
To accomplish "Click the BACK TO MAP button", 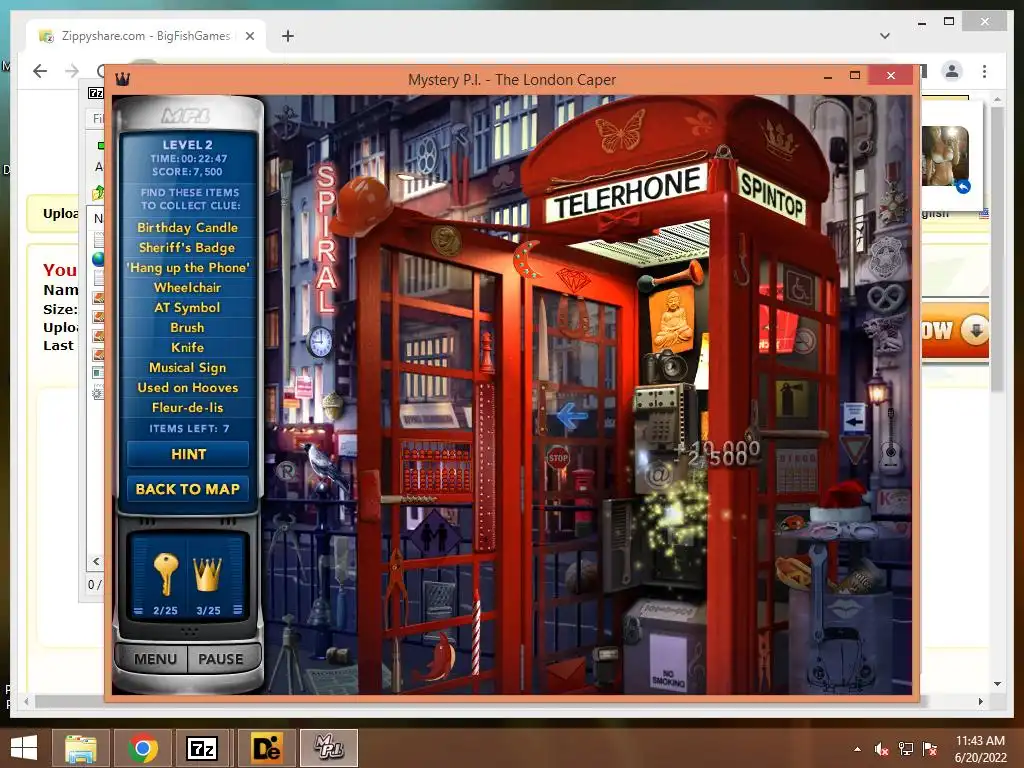I will (188, 488).
